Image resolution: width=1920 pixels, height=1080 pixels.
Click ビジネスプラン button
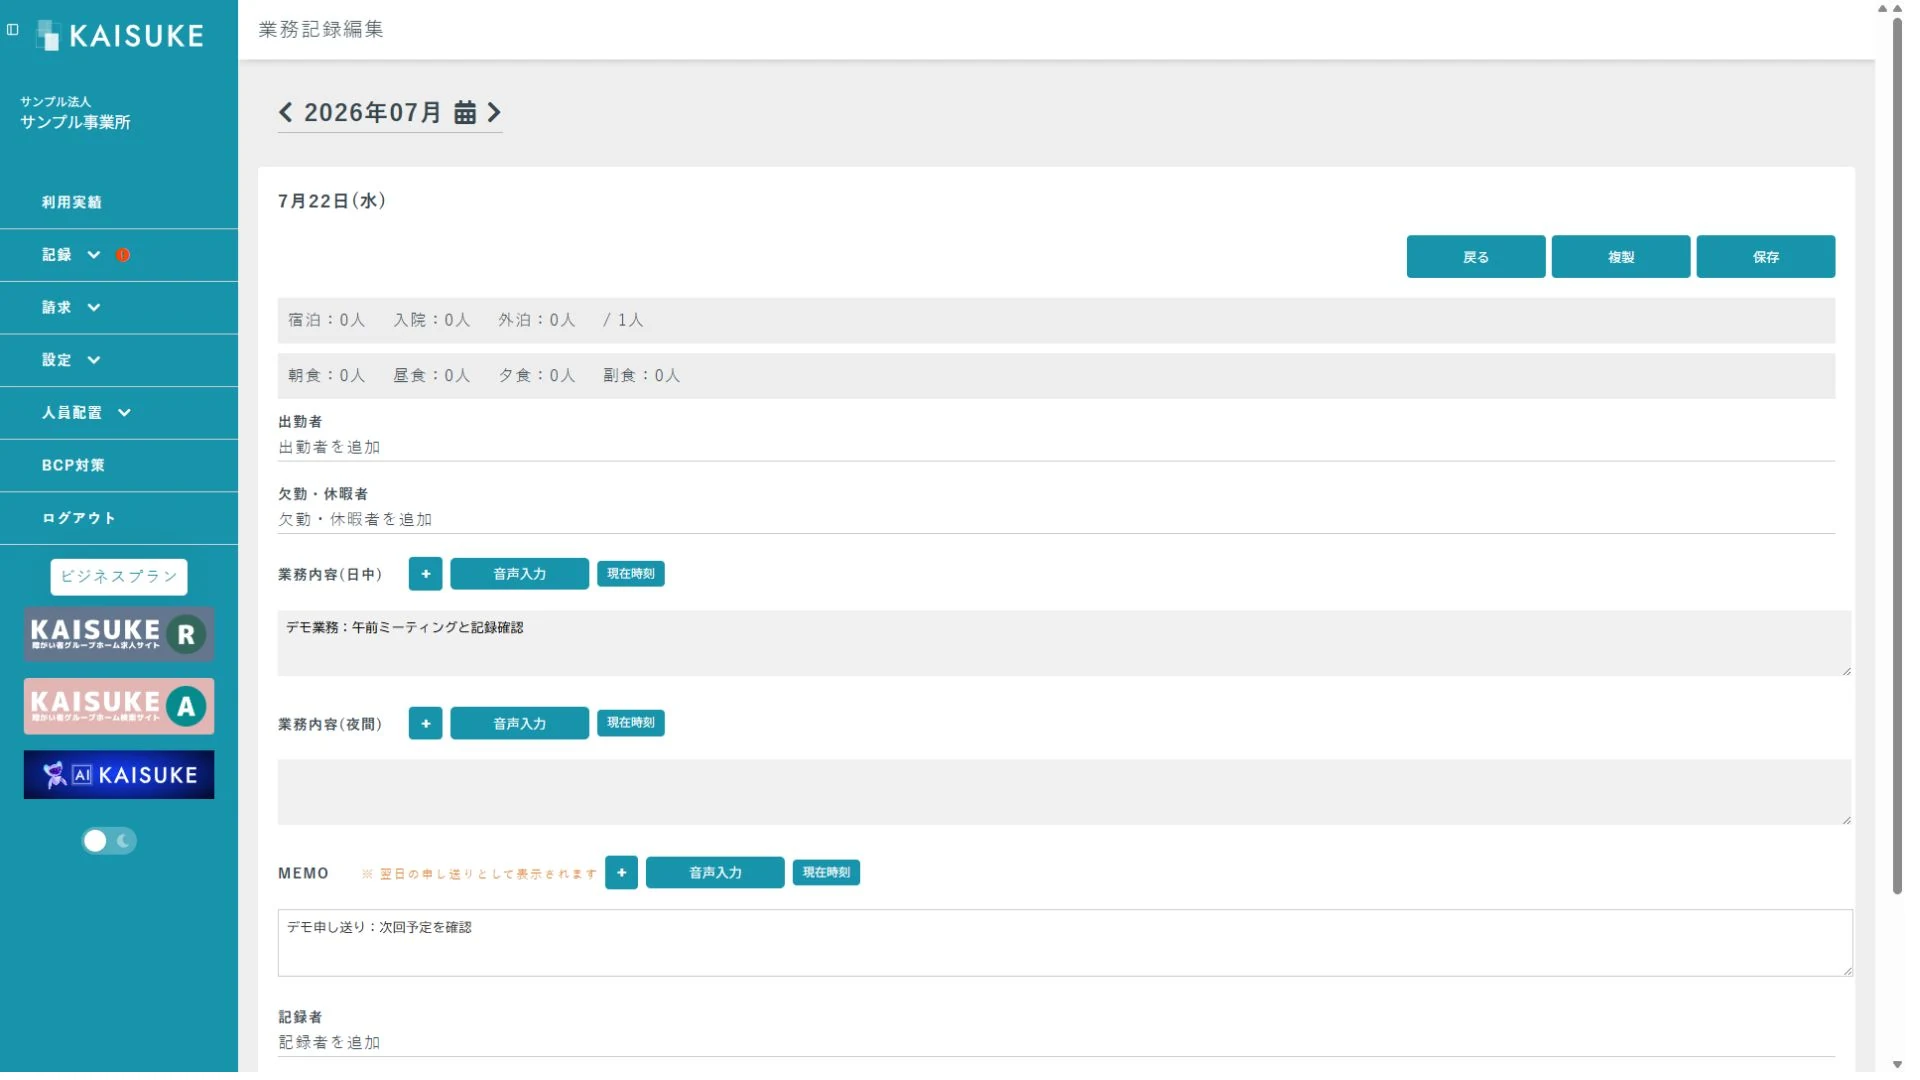(x=119, y=577)
